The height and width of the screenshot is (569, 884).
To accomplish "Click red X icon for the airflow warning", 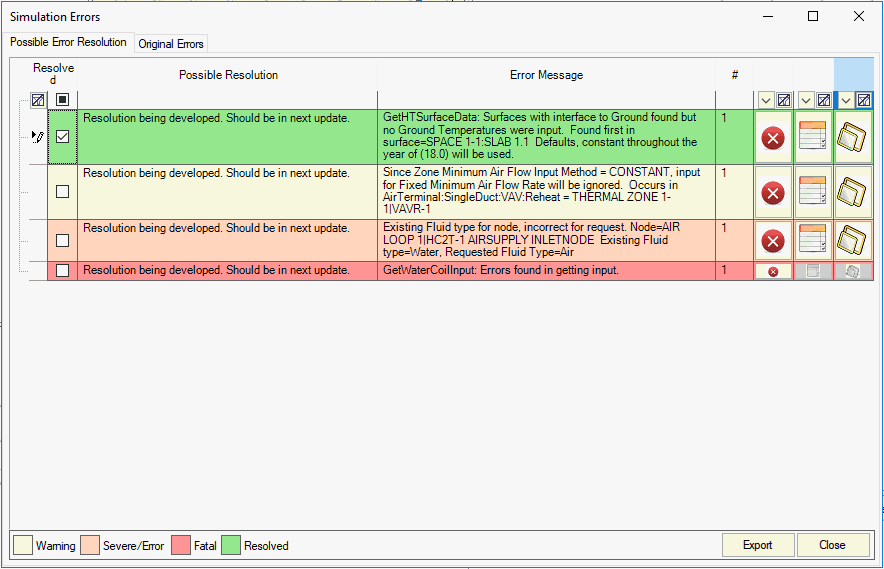I will 772,192.
